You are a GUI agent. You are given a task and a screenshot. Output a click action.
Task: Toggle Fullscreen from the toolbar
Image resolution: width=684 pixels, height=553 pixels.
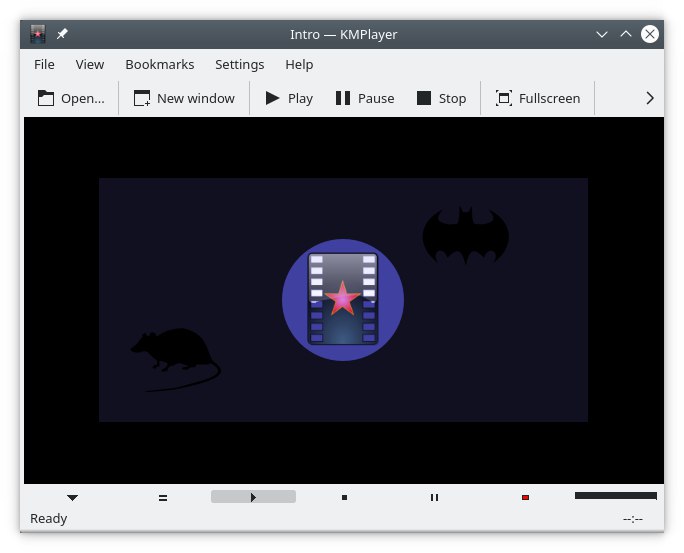coord(537,98)
